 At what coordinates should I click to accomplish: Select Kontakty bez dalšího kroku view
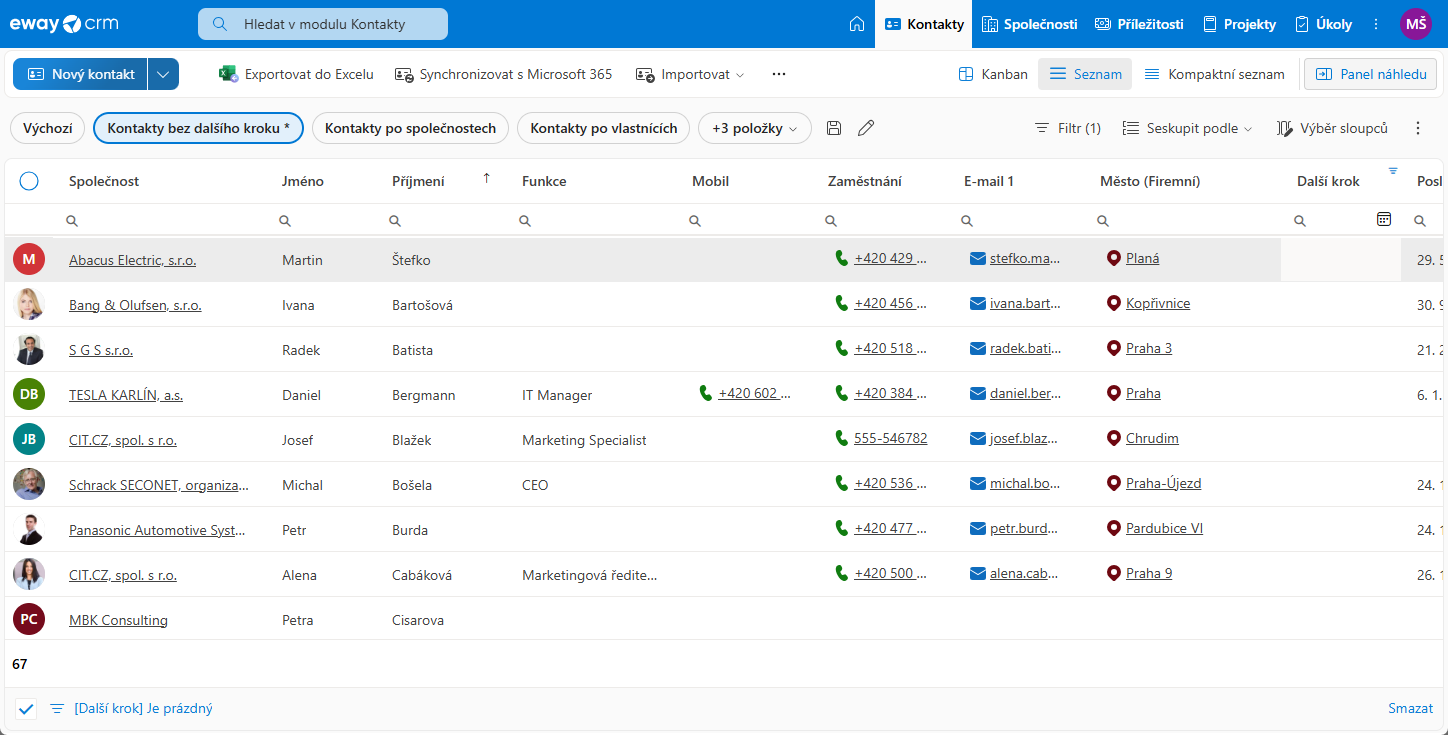pos(198,128)
